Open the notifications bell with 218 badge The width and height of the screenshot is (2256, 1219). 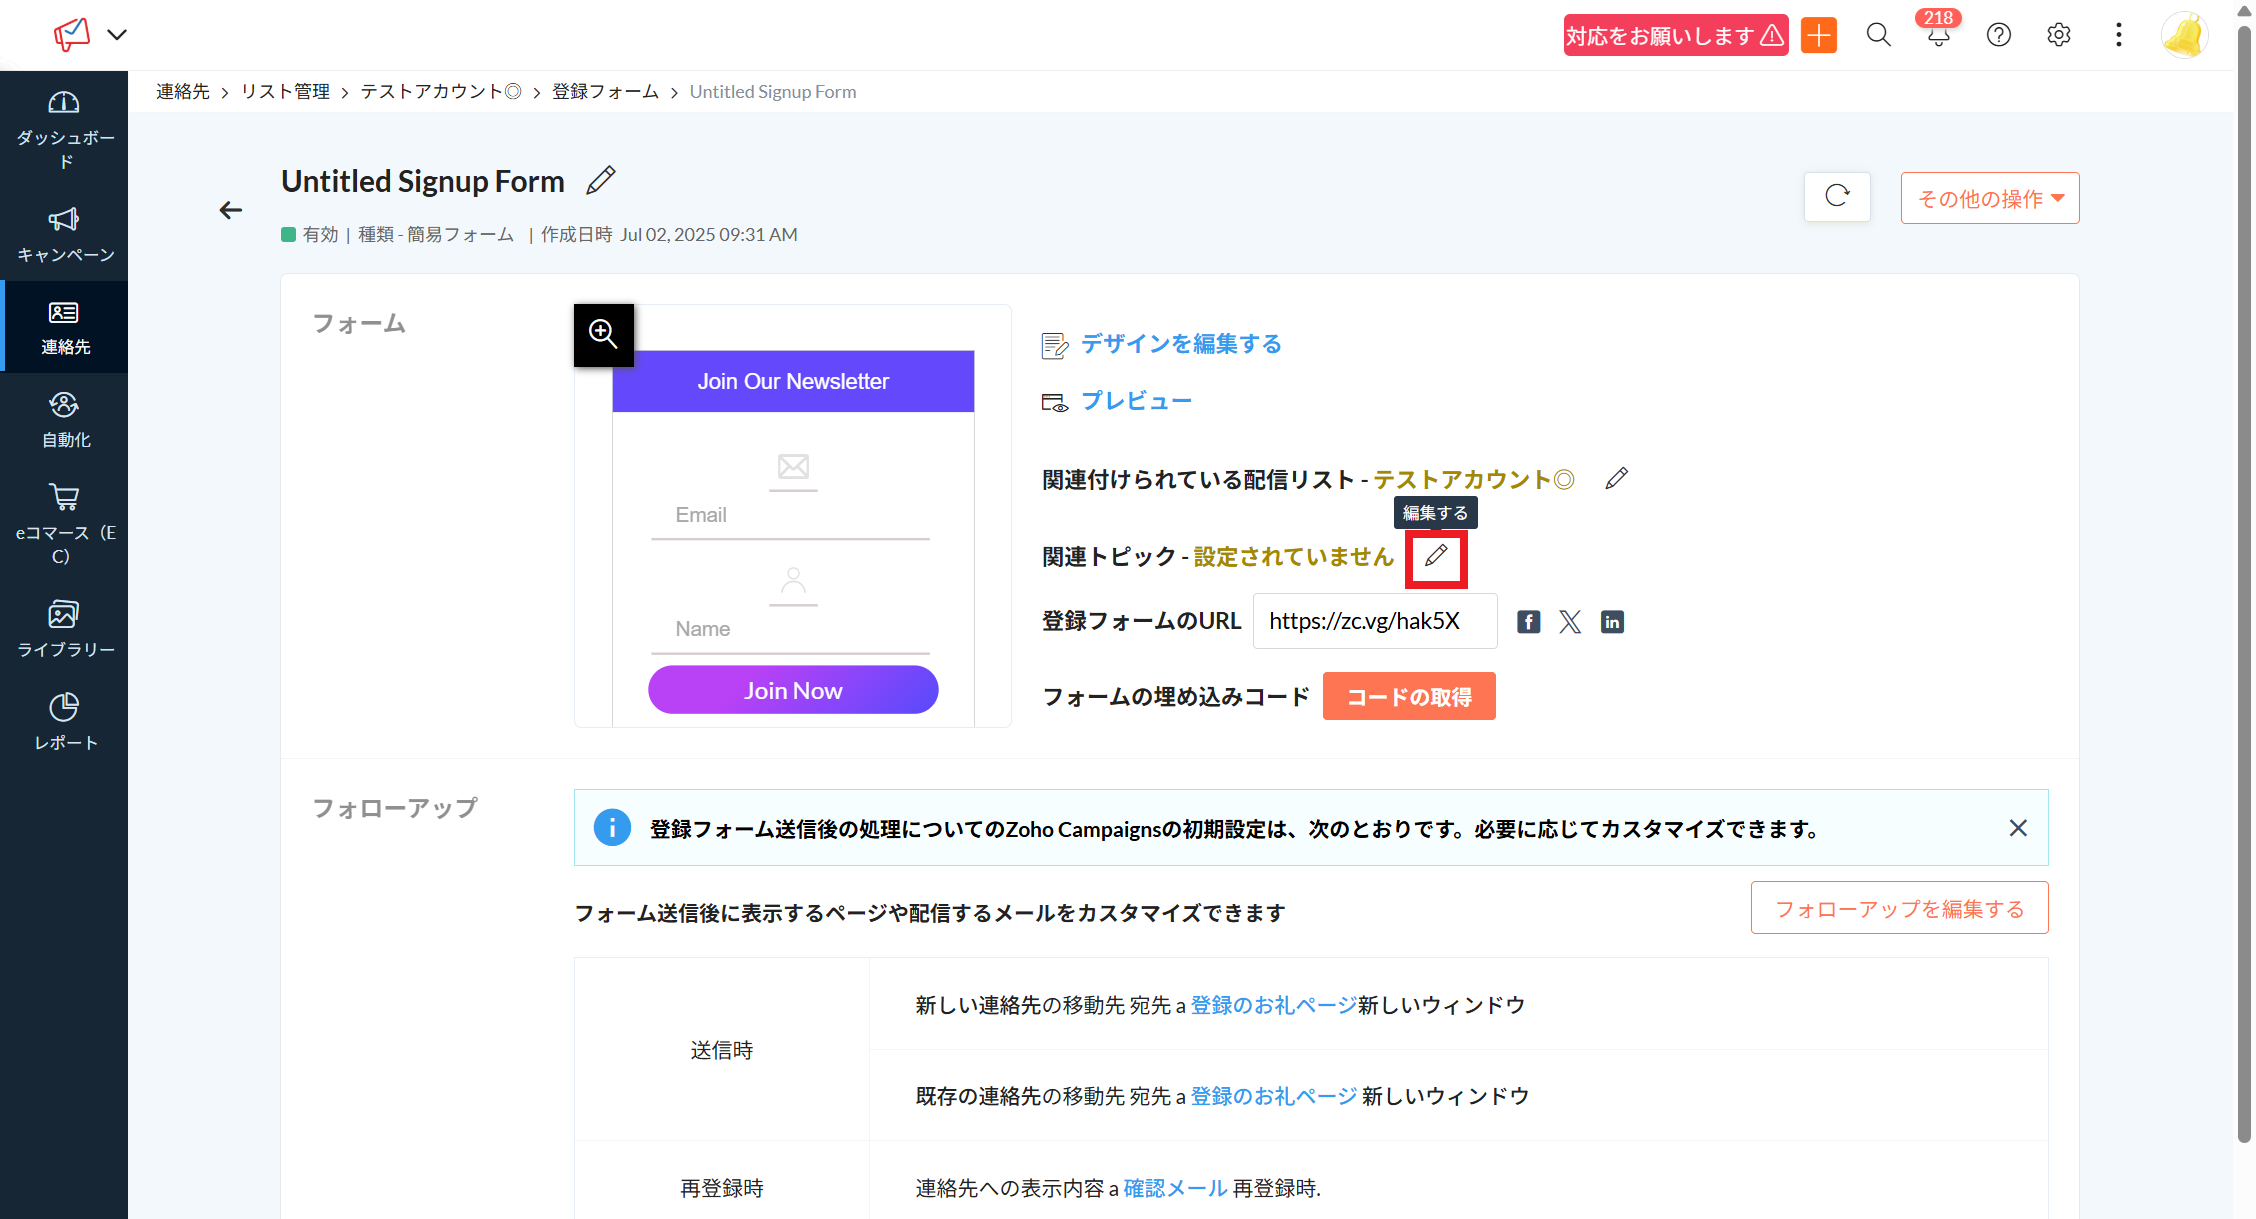coord(1938,35)
